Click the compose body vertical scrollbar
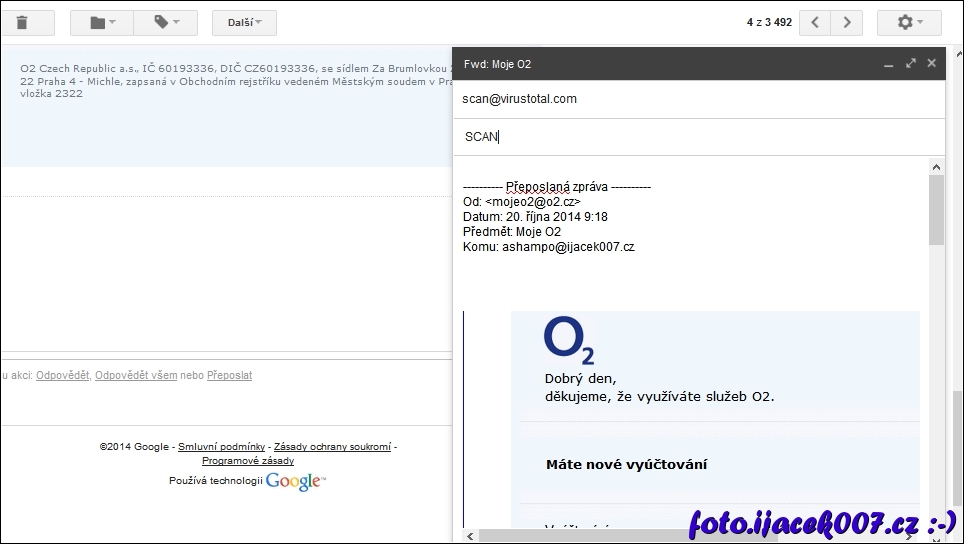The width and height of the screenshot is (964, 544). (936, 210)
